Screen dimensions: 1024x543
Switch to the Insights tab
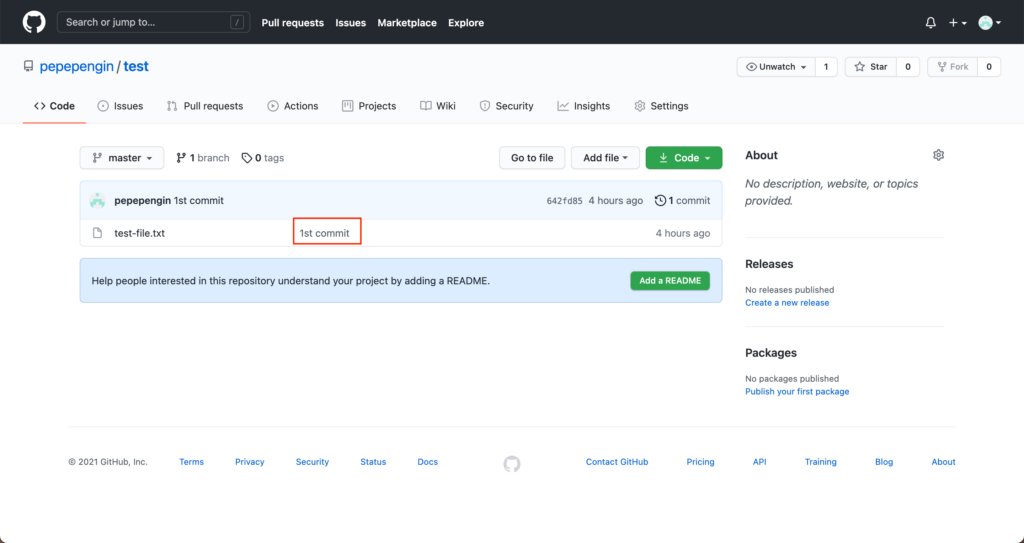coord(583,106)
